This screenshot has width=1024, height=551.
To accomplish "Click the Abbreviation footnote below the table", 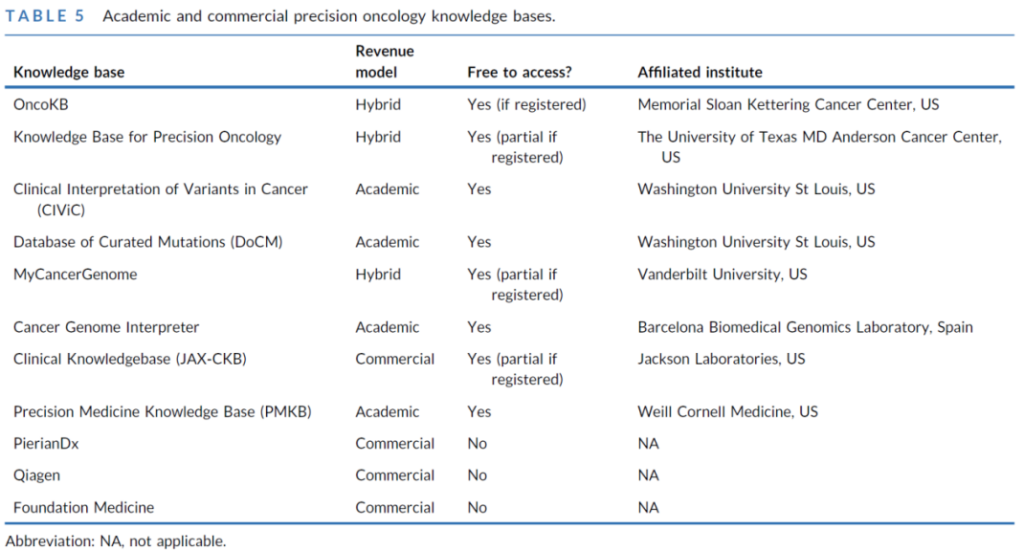I will [116, 541].
